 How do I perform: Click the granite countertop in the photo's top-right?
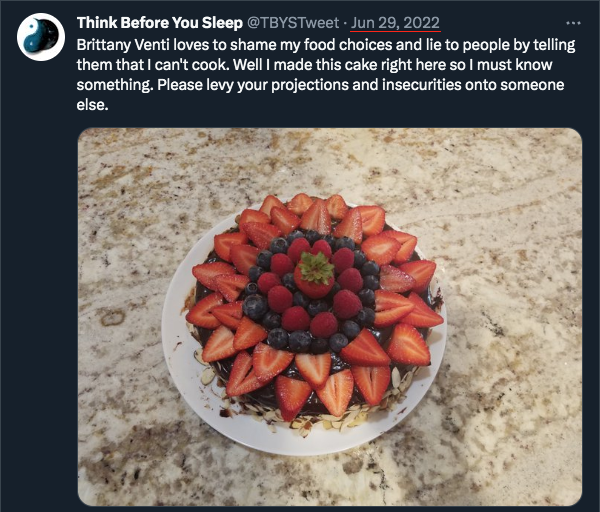tap(520, 180)
